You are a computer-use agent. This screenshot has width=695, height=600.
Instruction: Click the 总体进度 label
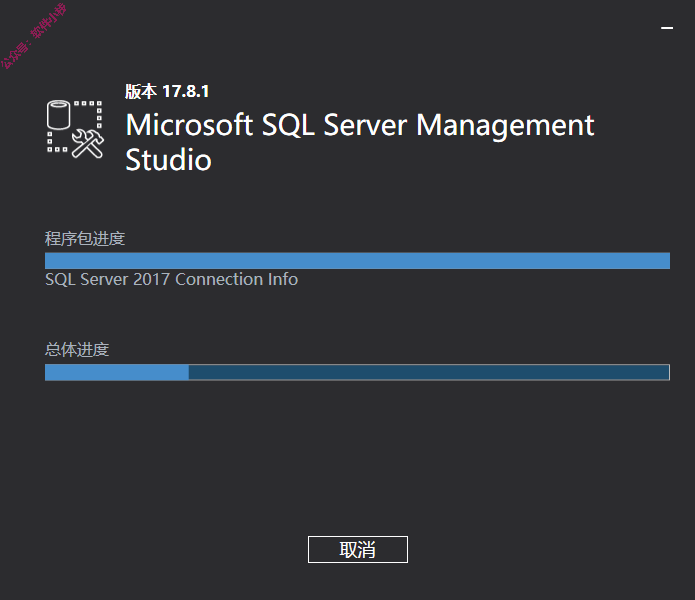(77, 350)
